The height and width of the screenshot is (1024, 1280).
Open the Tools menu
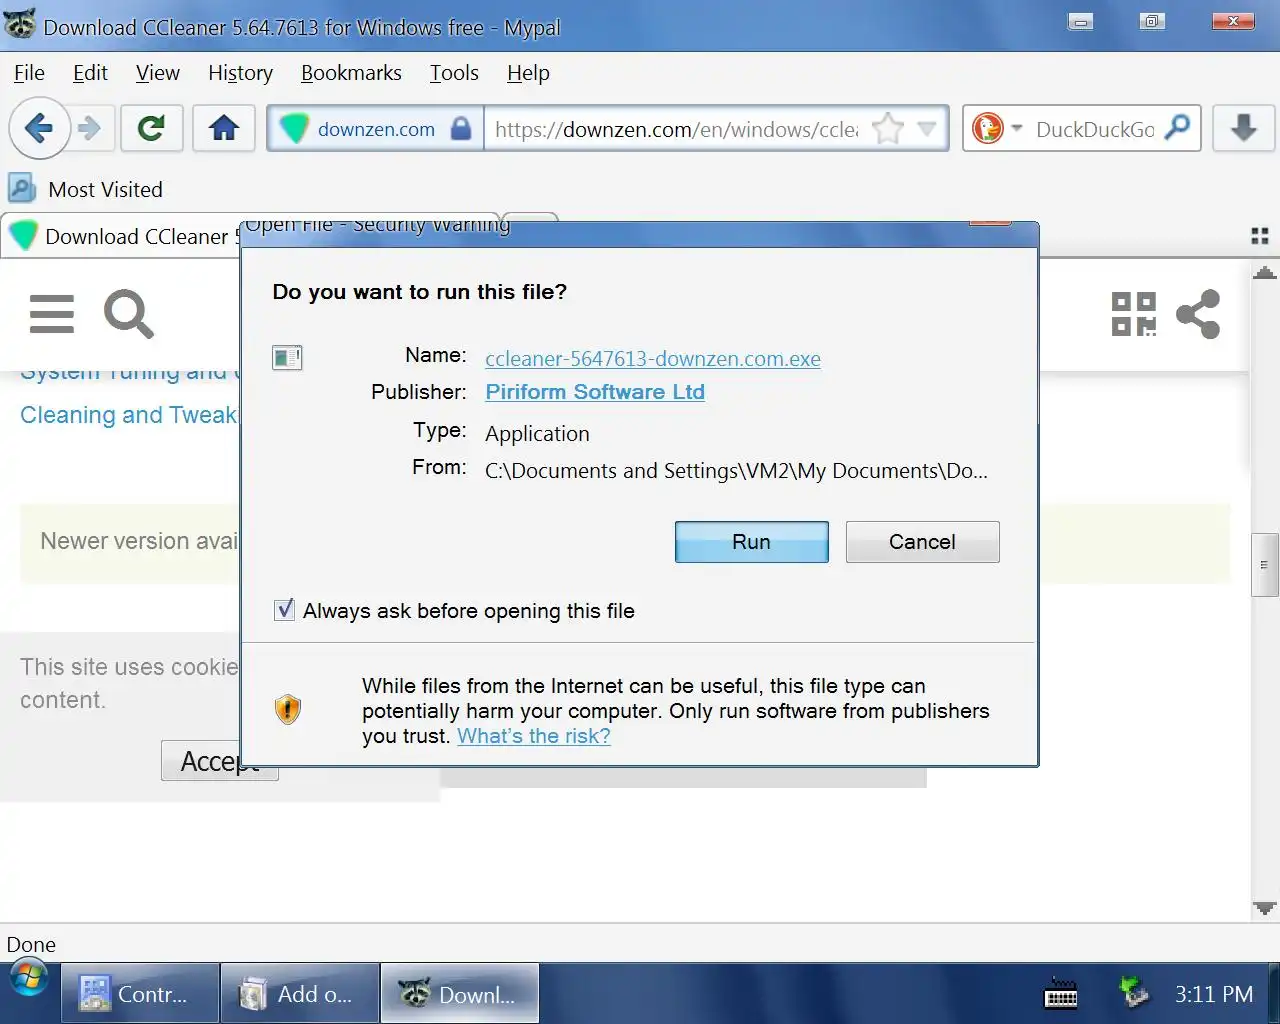[454, 73]
